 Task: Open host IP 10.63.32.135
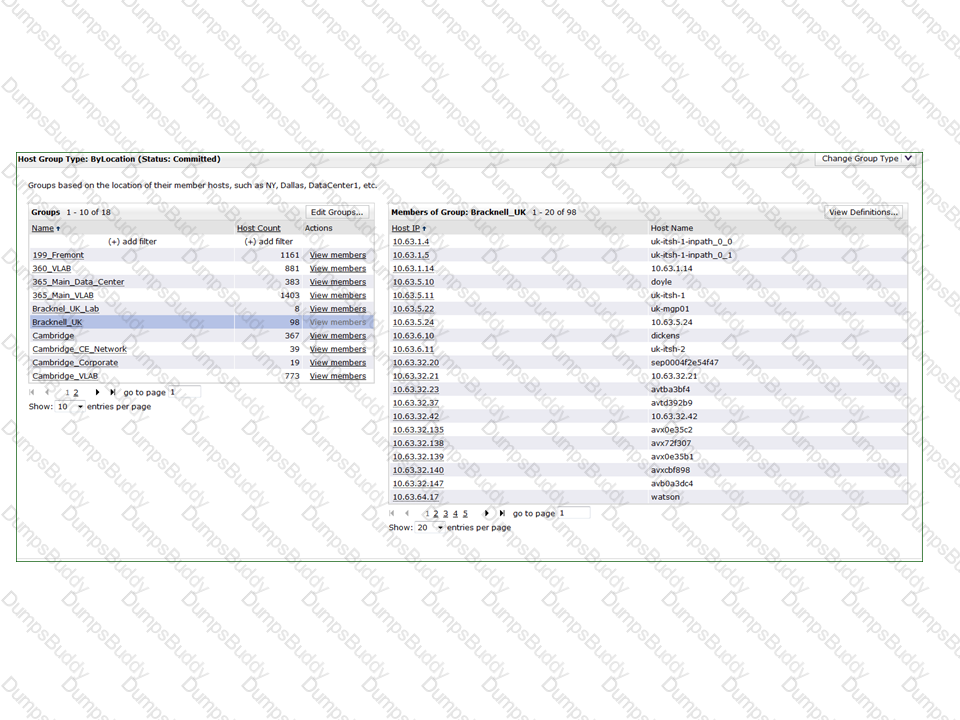point(418,430)
